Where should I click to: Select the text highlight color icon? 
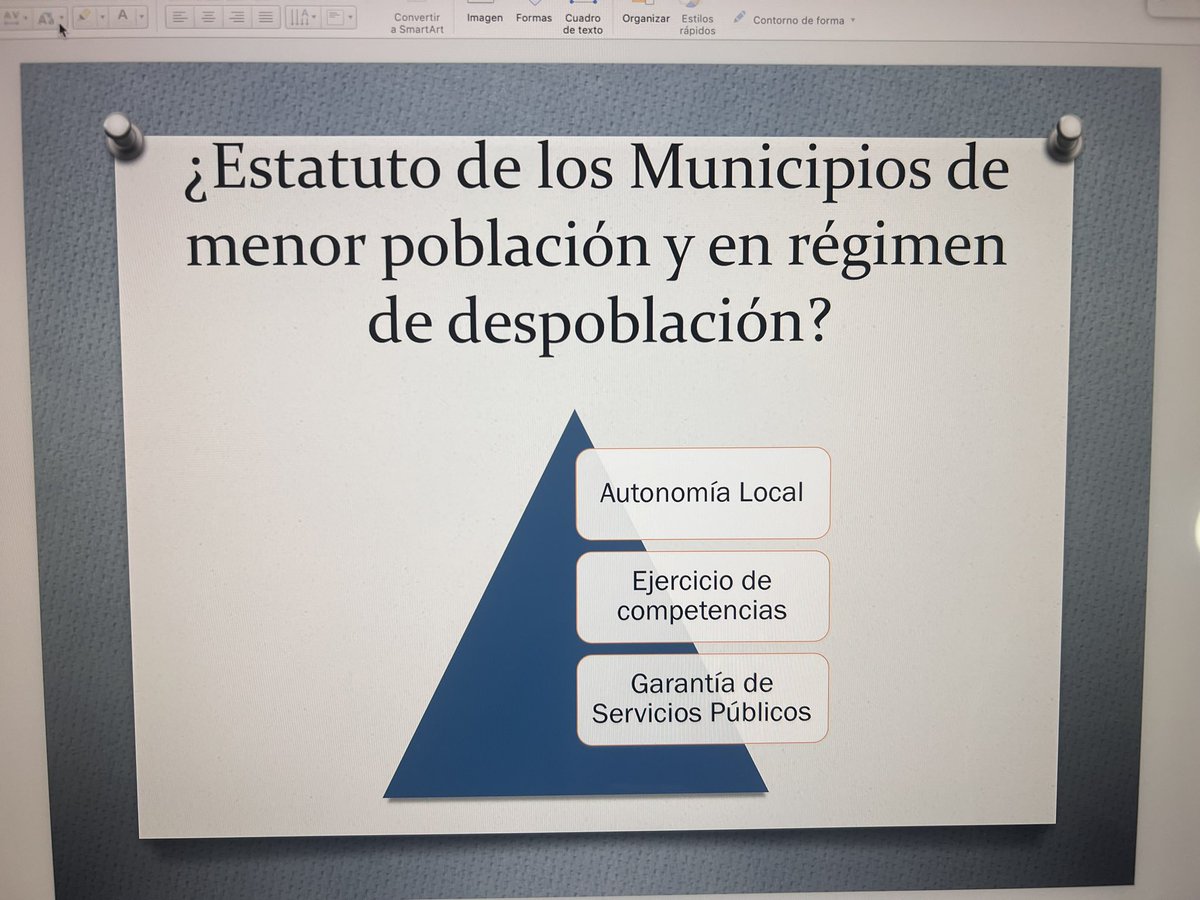[84, 16]
